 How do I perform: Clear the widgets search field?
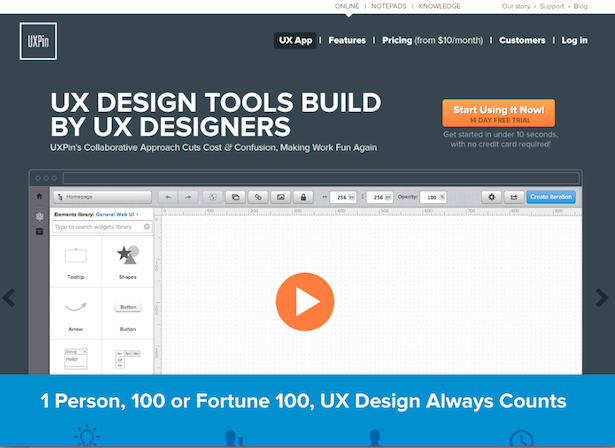(147, 226)
